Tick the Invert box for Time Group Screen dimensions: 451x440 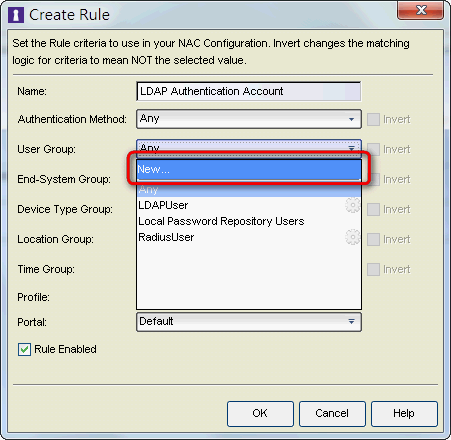click(373, 269)
